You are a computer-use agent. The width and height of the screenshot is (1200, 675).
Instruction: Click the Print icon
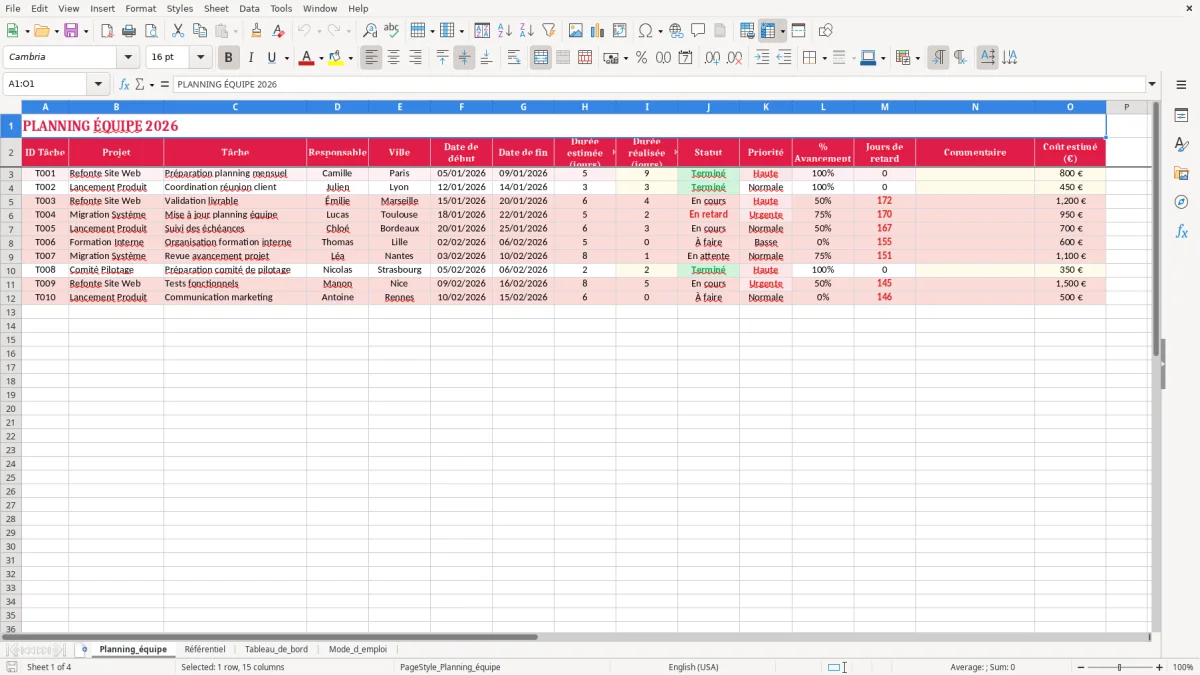[129, 31]
